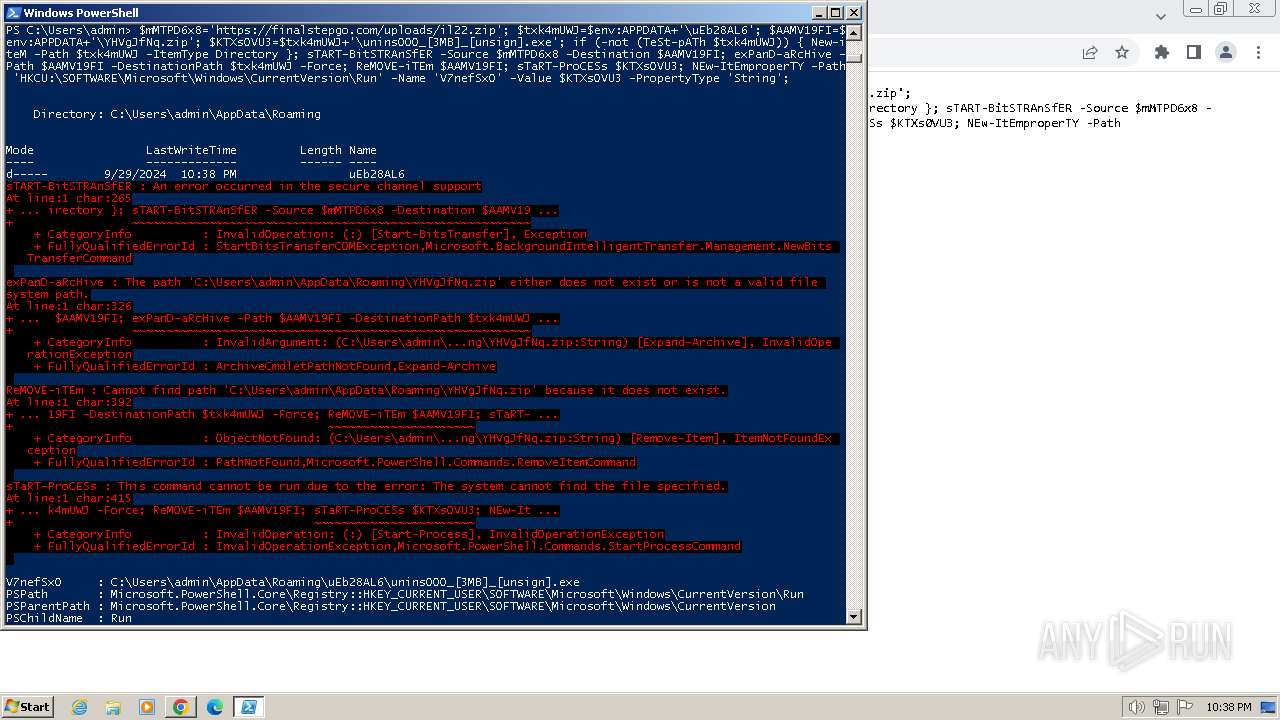1280x720 pixels.
Task: Click the 'ReMOVE-iTEm : Cannot find path' line
Action: coord(366,390)
